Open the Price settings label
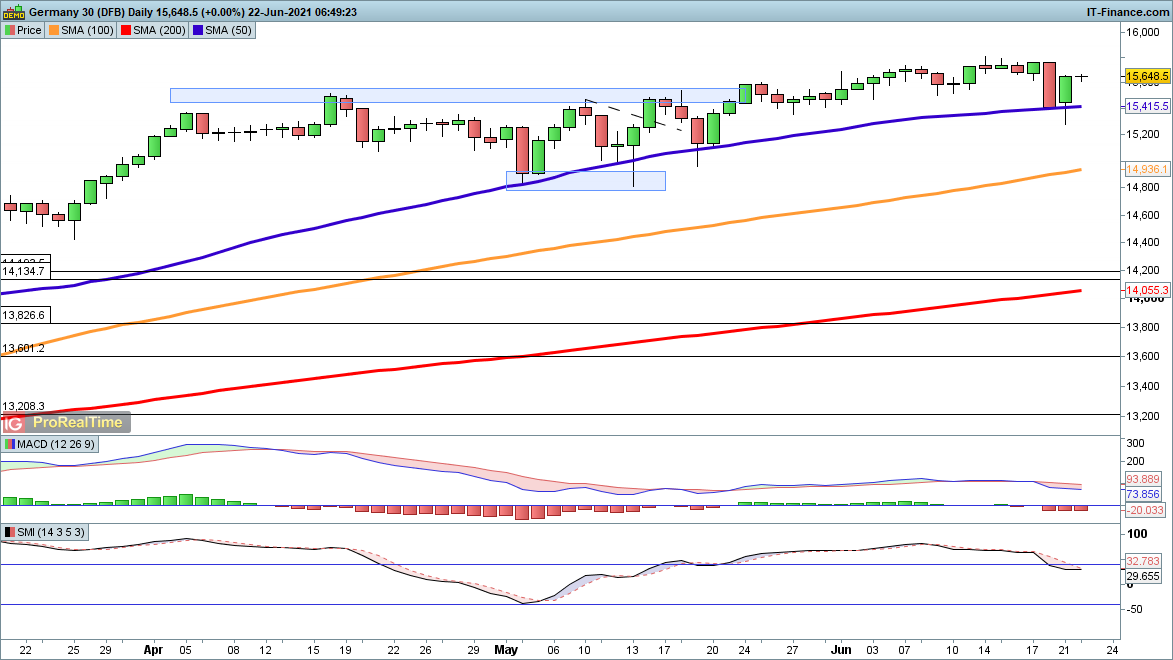 pyautogui.click(x=29, y=30)
